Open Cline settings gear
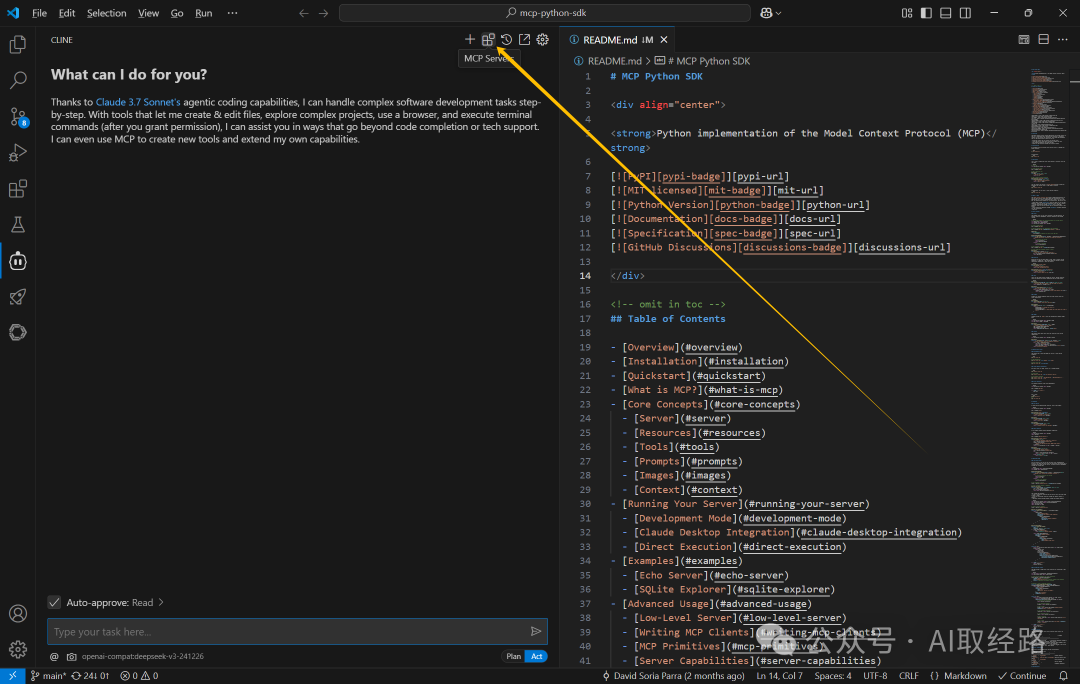This screenshot has width=1080, height=684. click(x=543, y=40)
